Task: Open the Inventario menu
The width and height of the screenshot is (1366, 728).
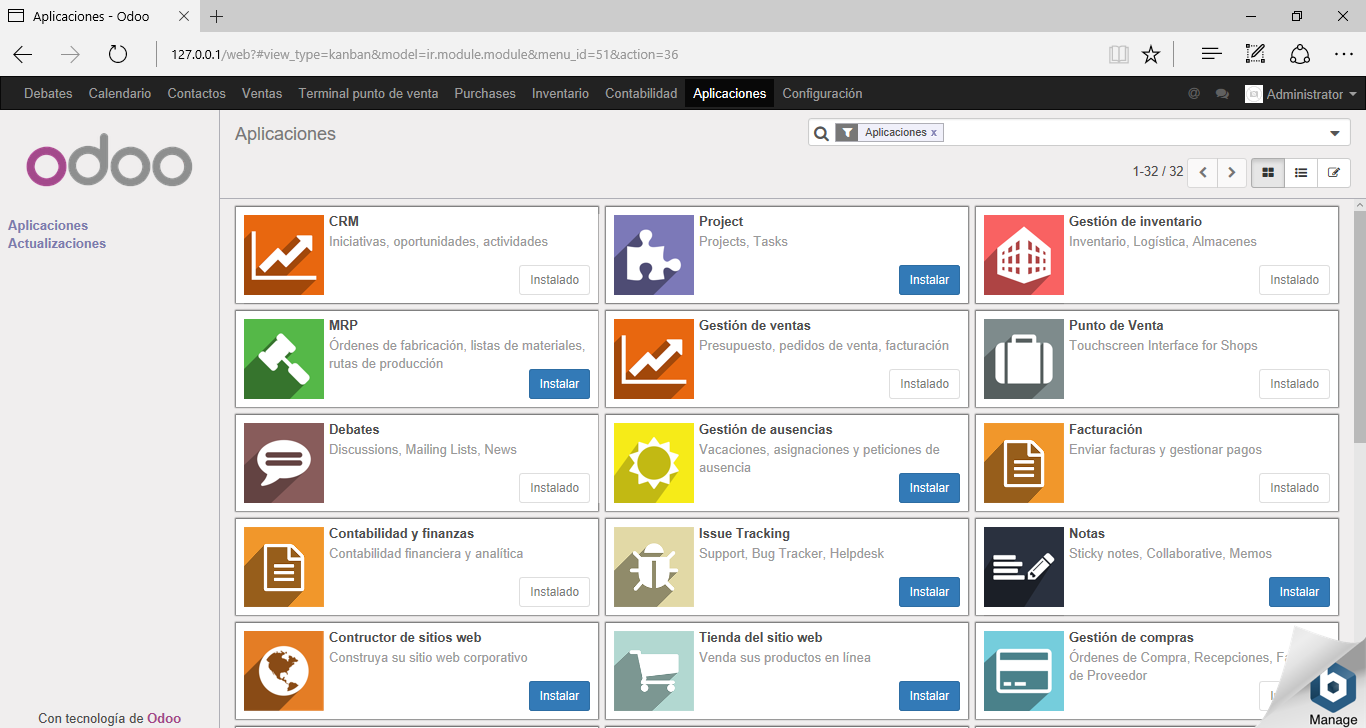Action: (x=560, y=93)
